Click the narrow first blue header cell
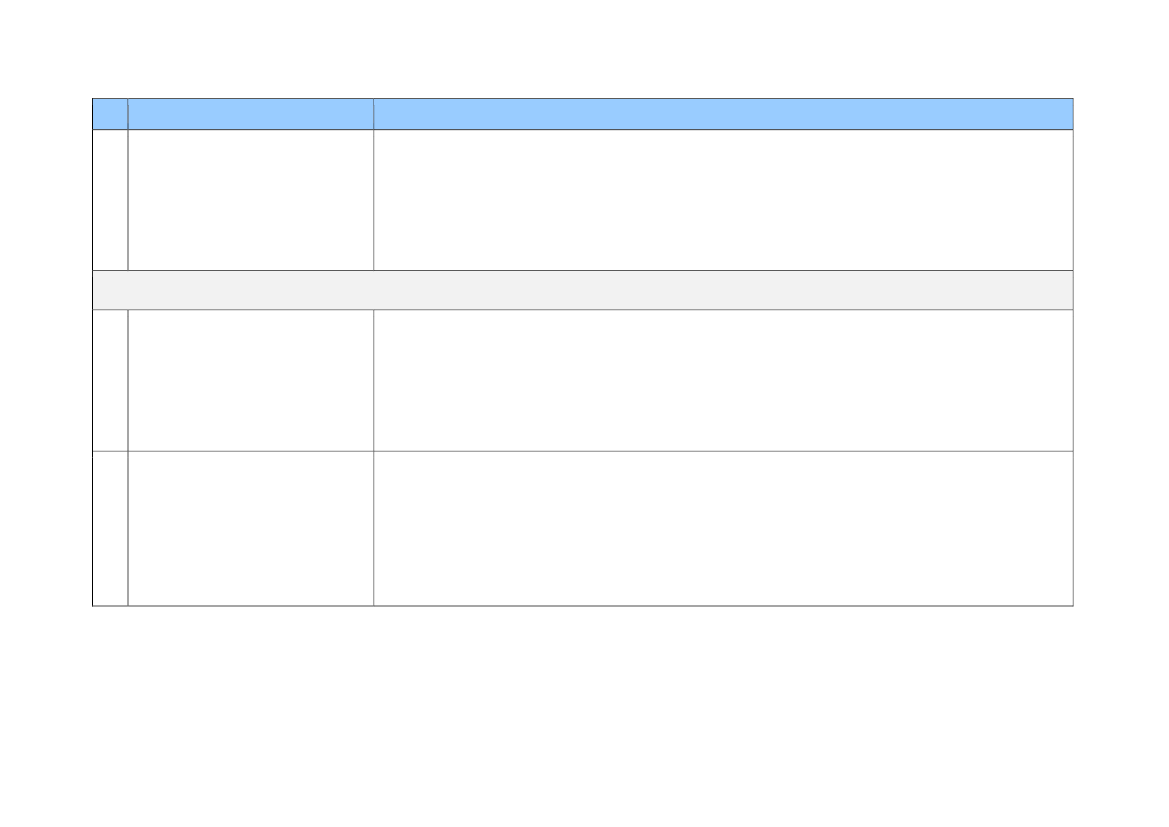This screenshot has width=1169, height=827. point(110,114)
